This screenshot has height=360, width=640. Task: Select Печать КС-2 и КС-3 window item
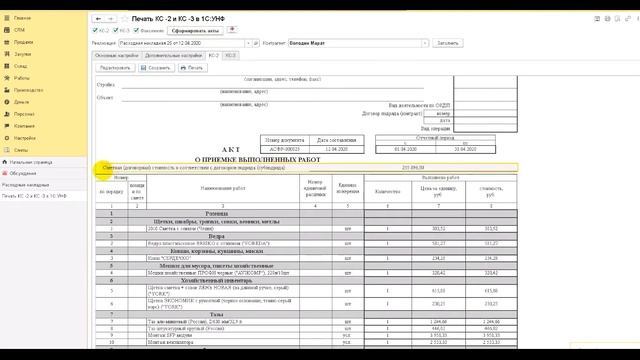(x=34, y=196)
